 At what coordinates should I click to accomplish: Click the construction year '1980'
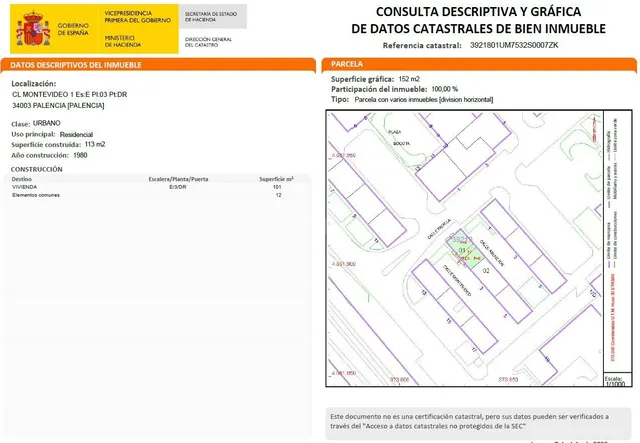[80, 155]
